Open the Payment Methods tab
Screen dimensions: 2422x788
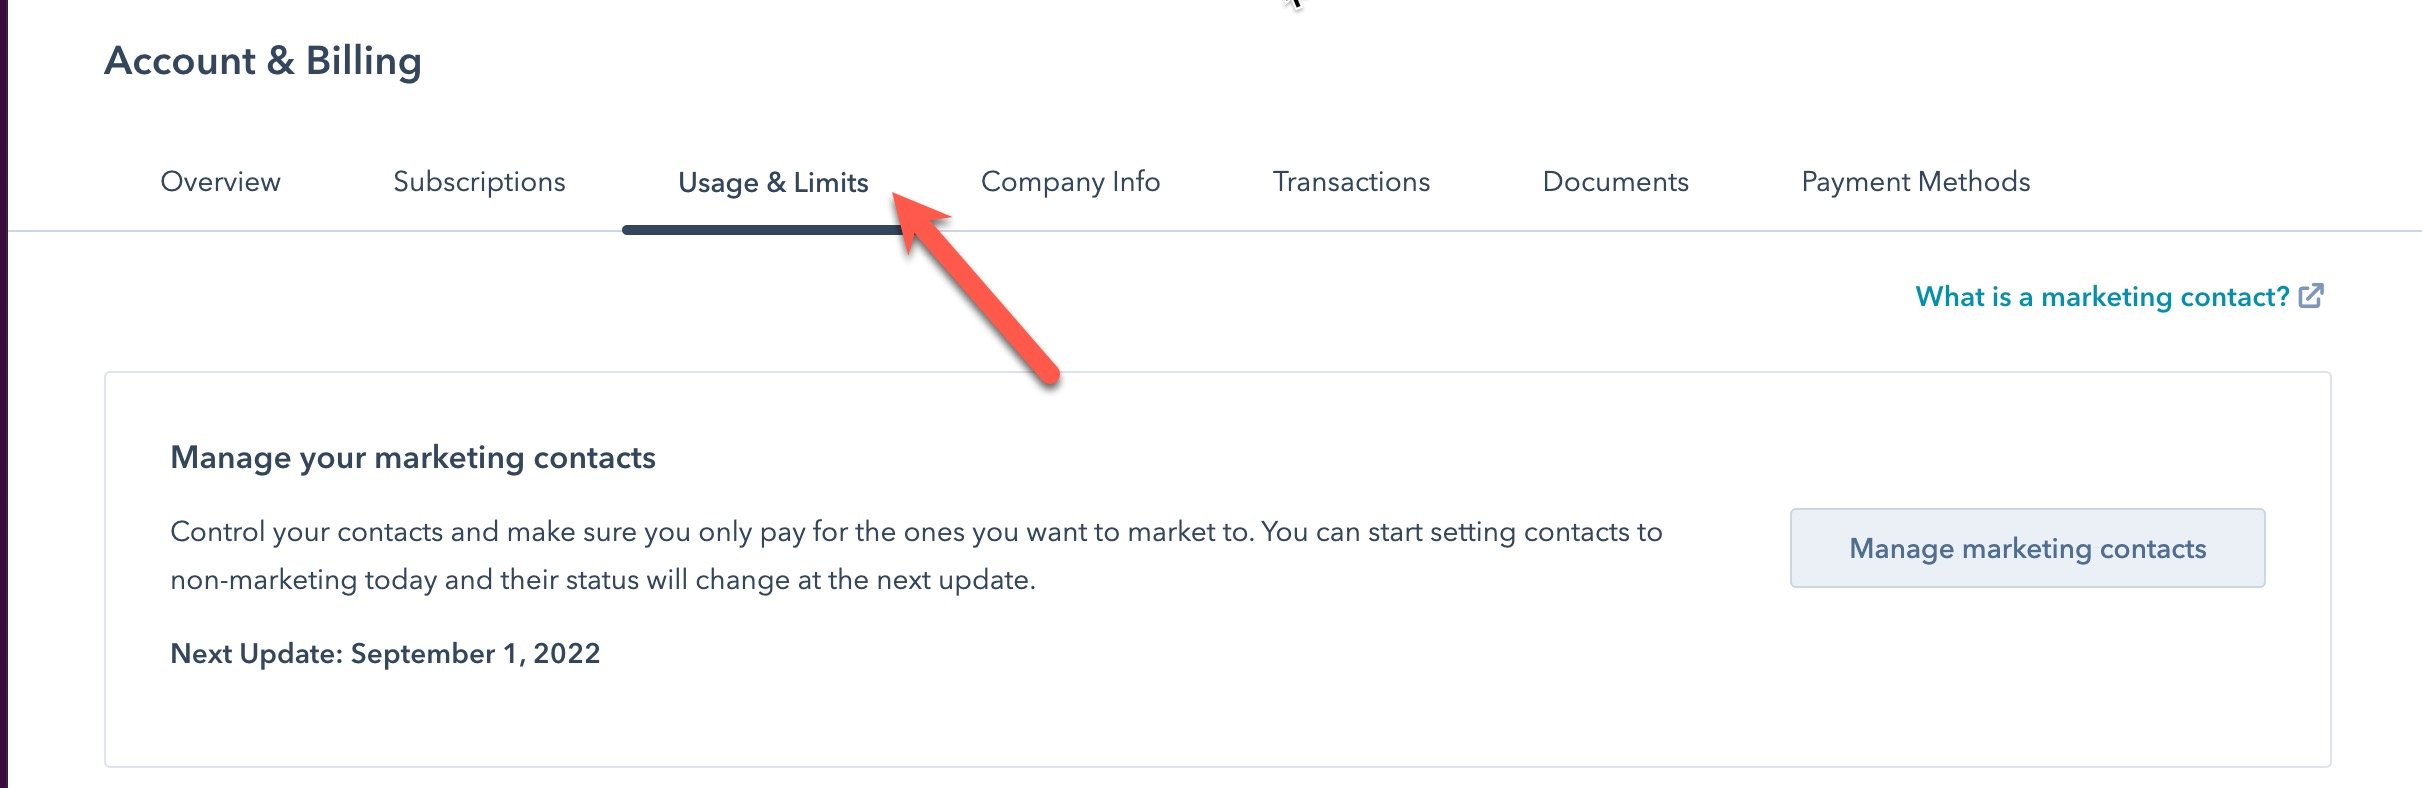tap(1915, 182)
